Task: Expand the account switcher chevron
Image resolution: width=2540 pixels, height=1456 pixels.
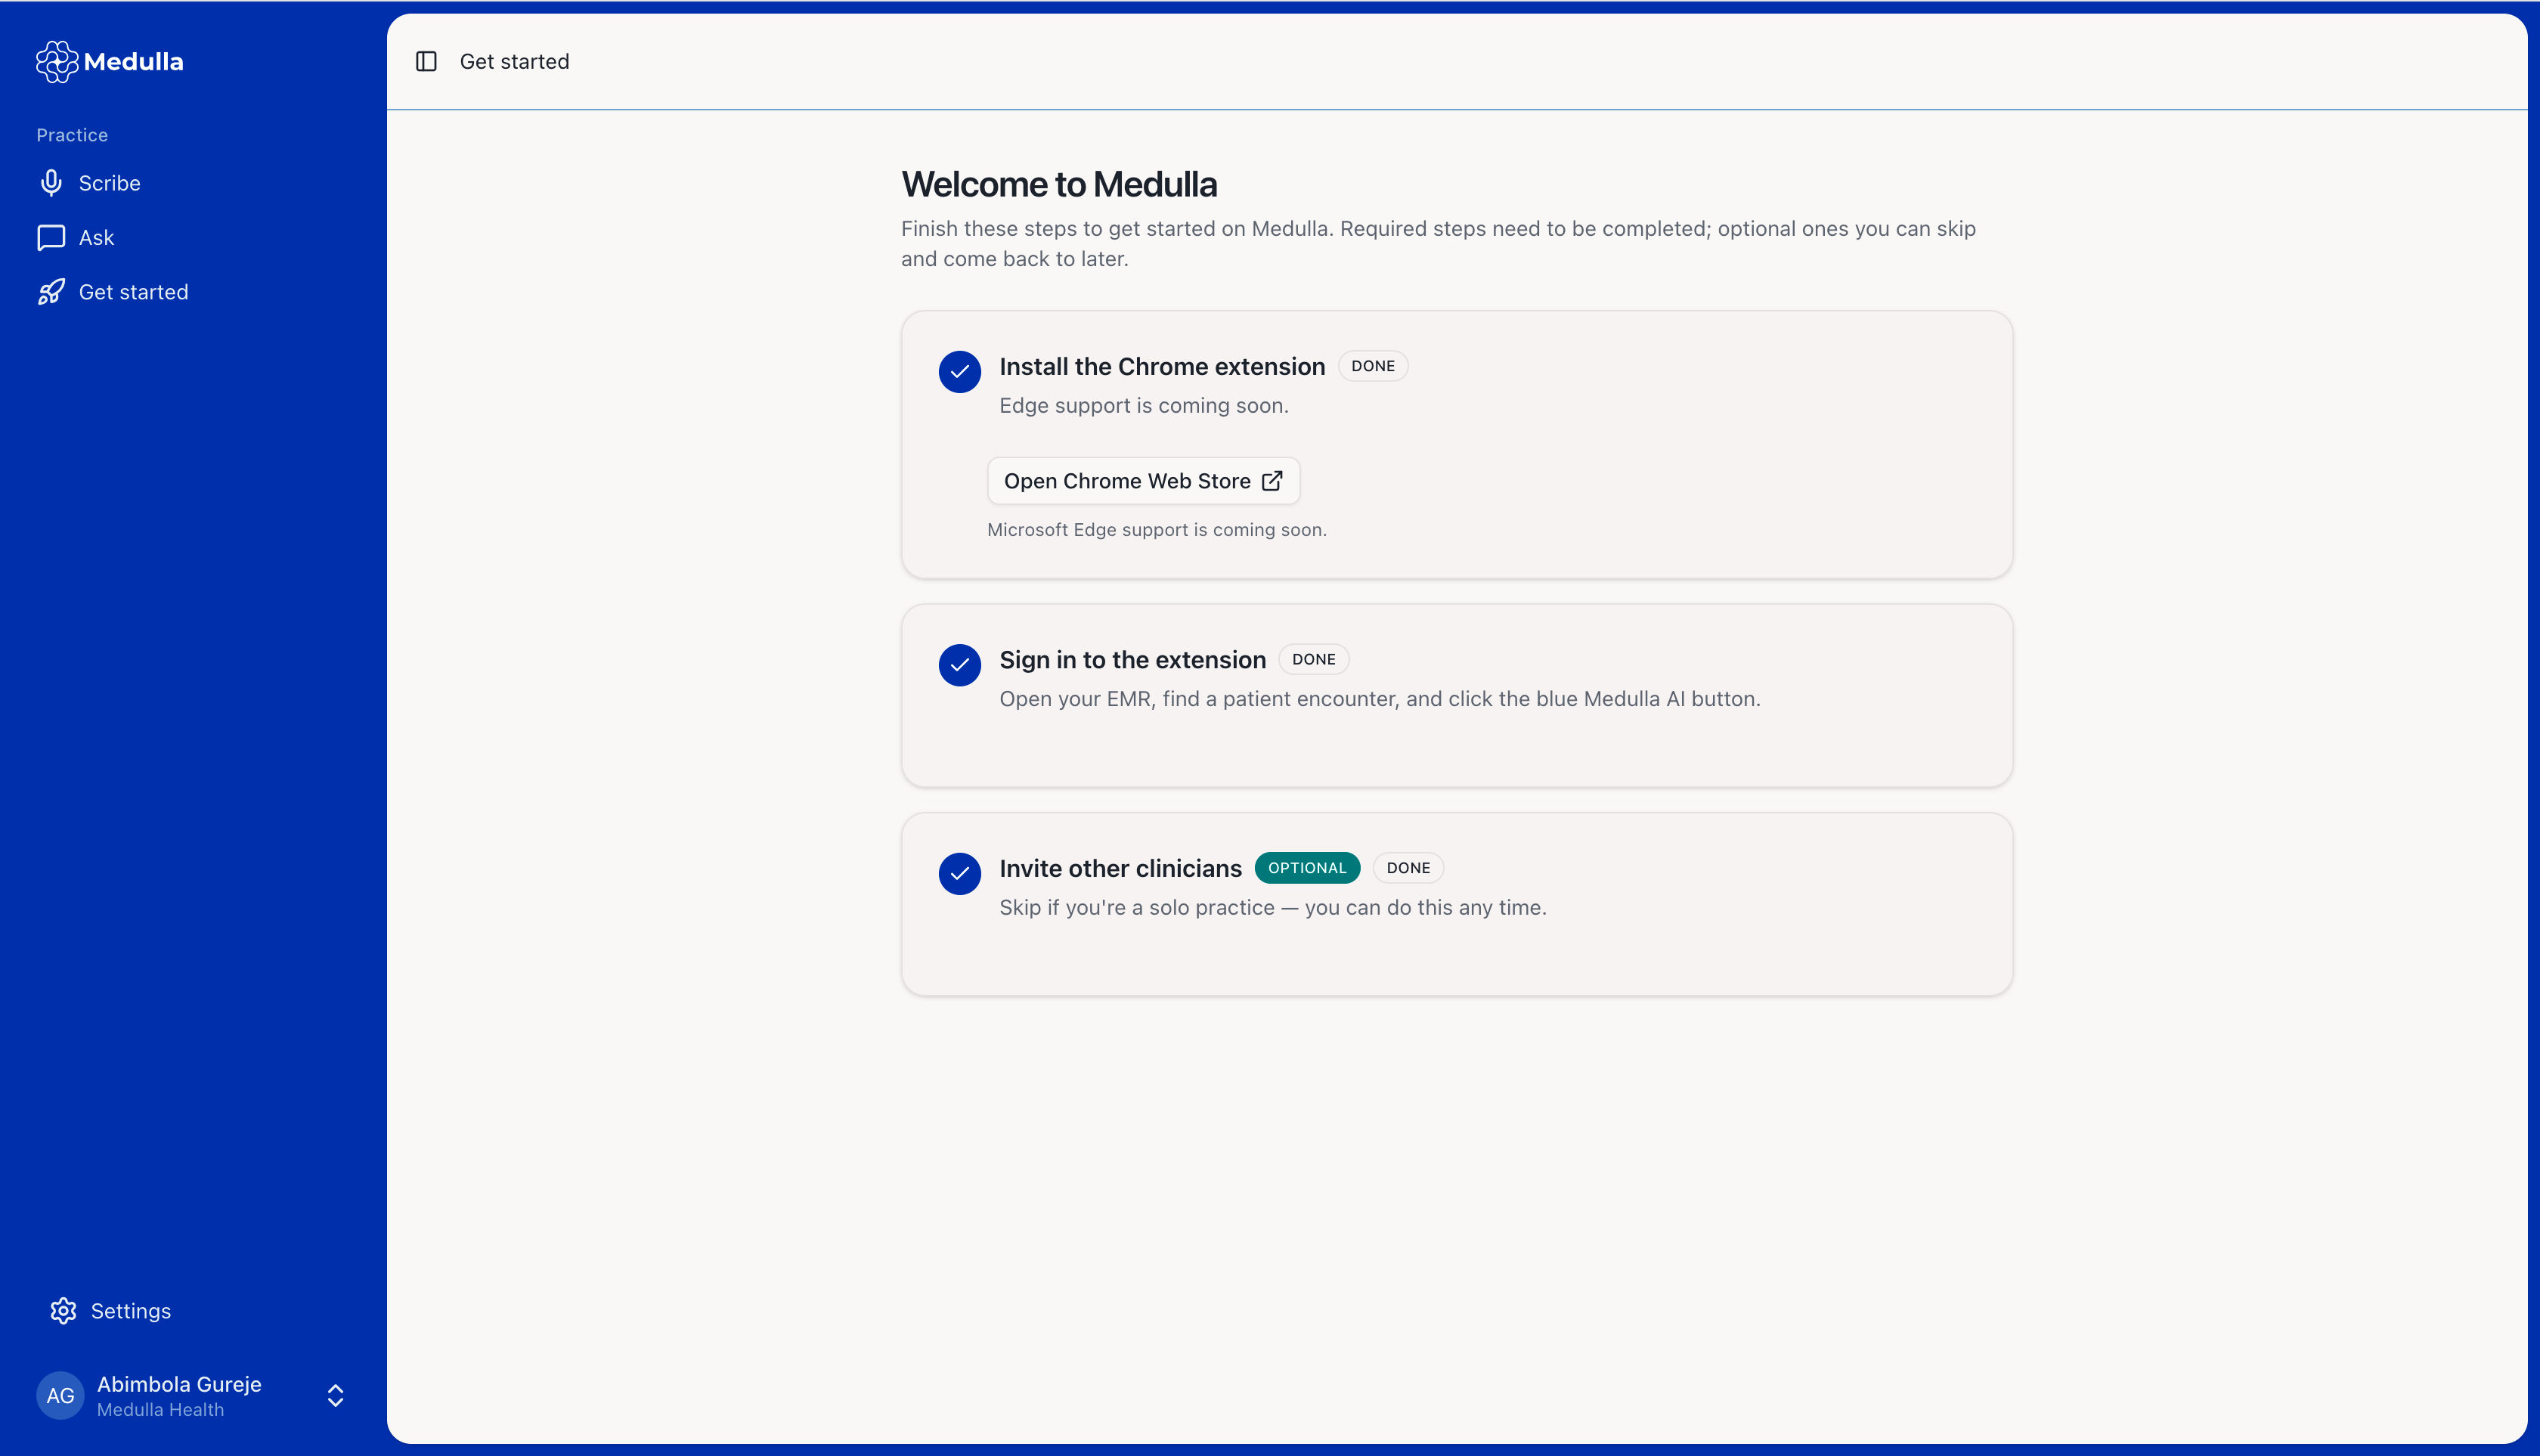Action: [x=336, y=1395]
